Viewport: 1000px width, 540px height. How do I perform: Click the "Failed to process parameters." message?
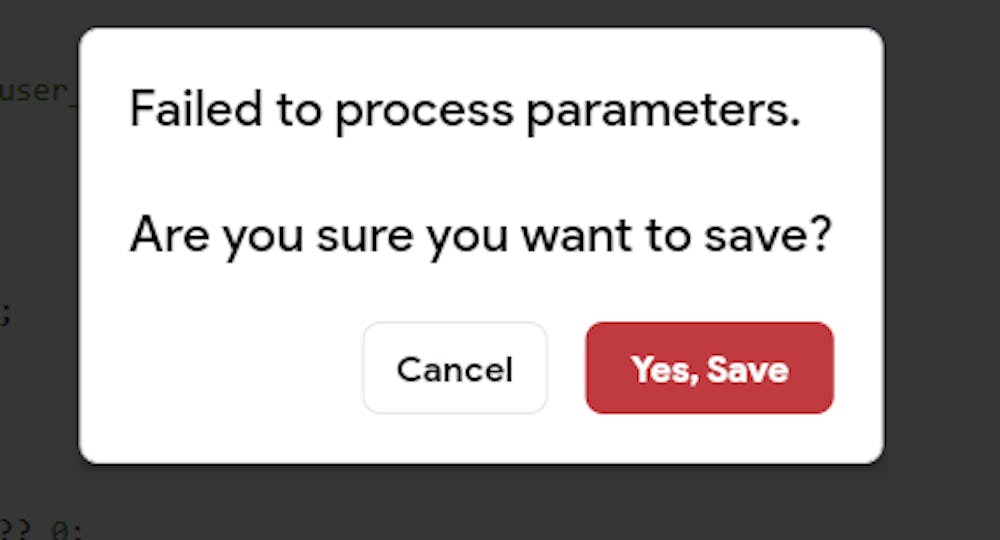point(465,109)
